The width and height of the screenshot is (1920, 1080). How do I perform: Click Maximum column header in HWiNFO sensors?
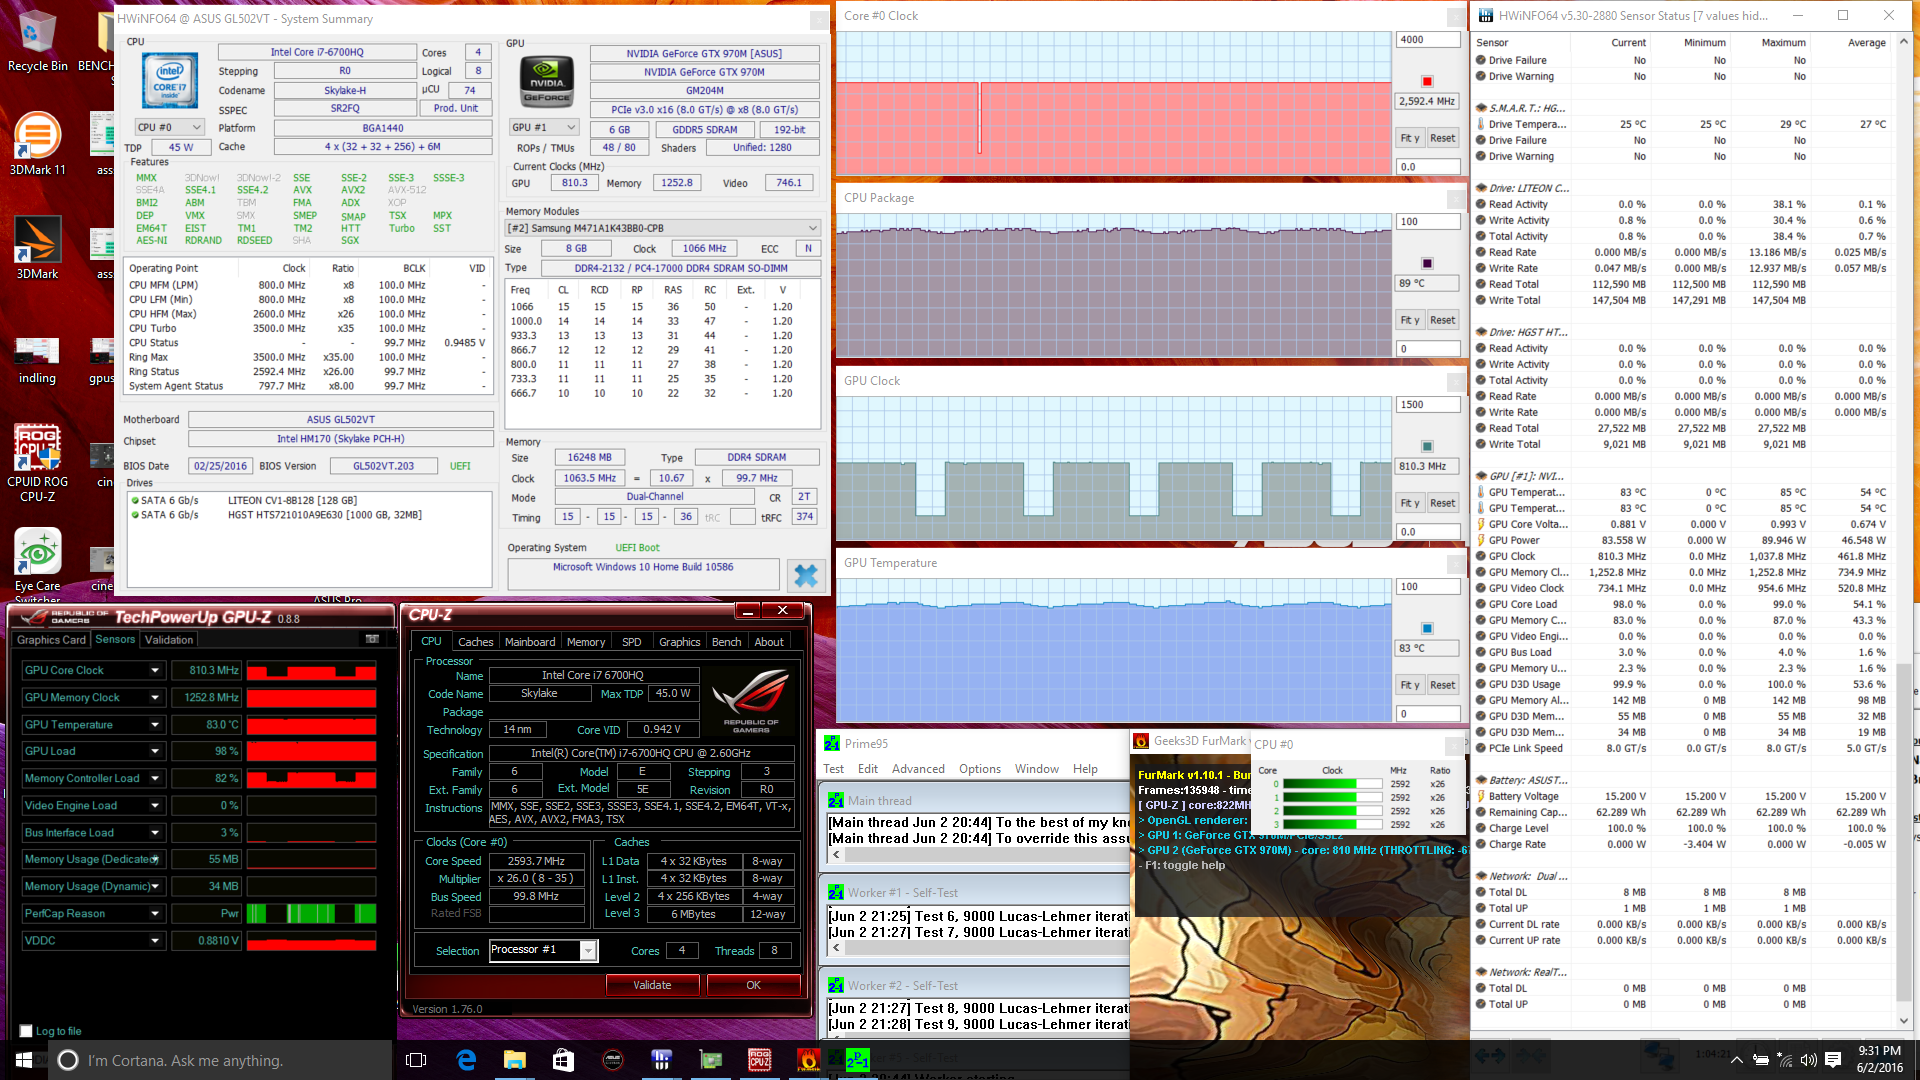(1783, 42)
